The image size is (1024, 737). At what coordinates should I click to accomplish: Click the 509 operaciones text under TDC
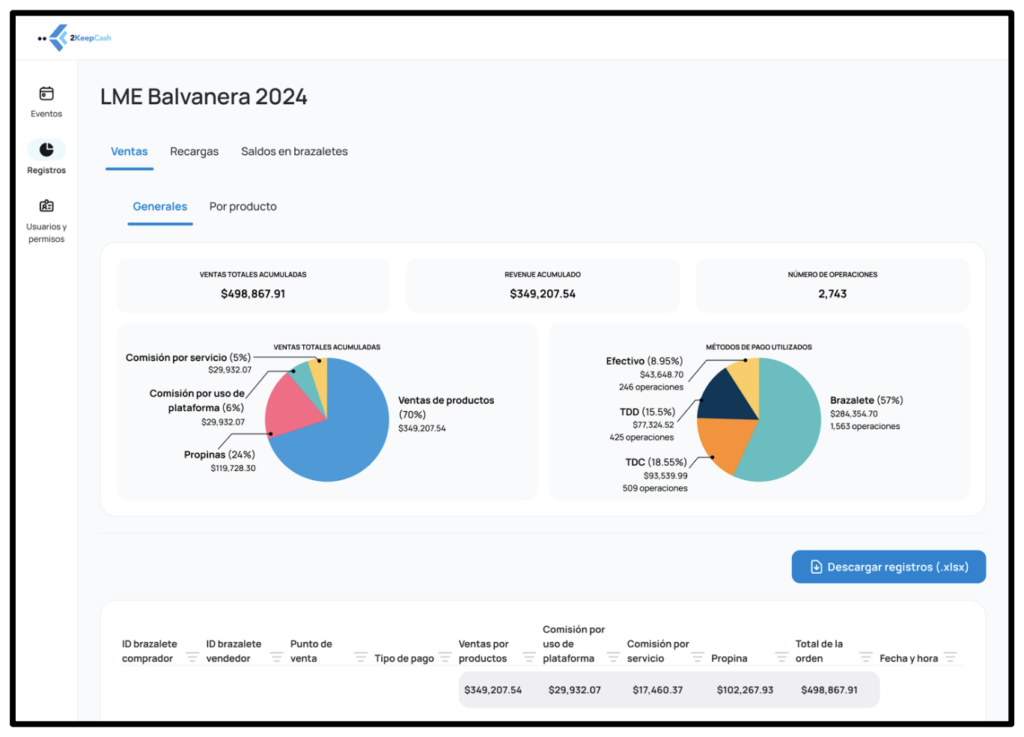[655, 488]
